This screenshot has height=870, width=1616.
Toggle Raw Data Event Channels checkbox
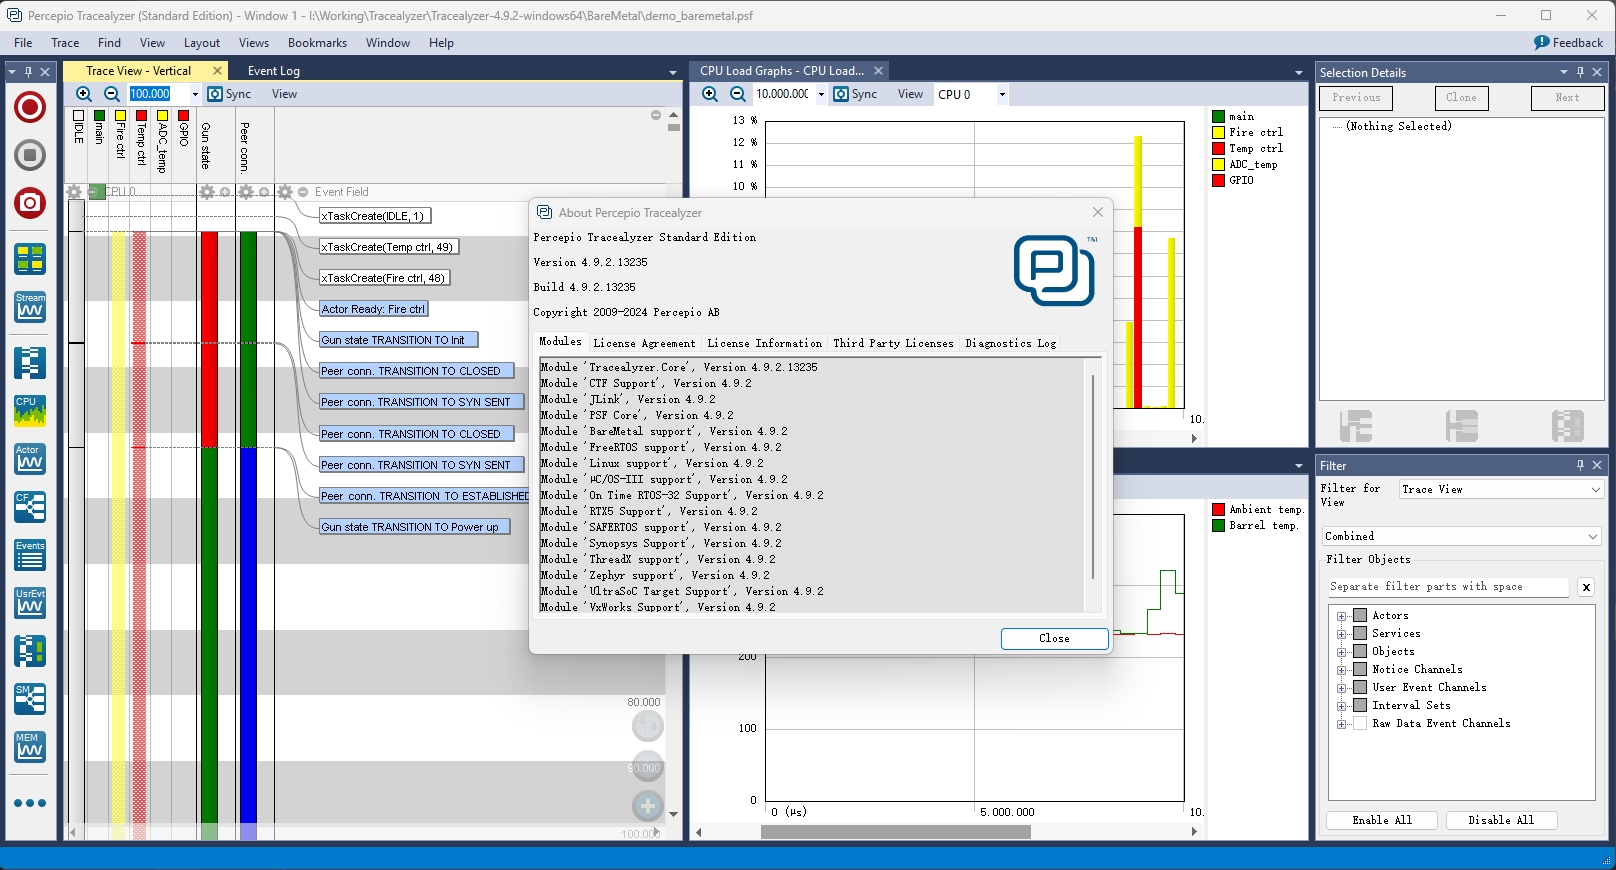coord(1360,723)
